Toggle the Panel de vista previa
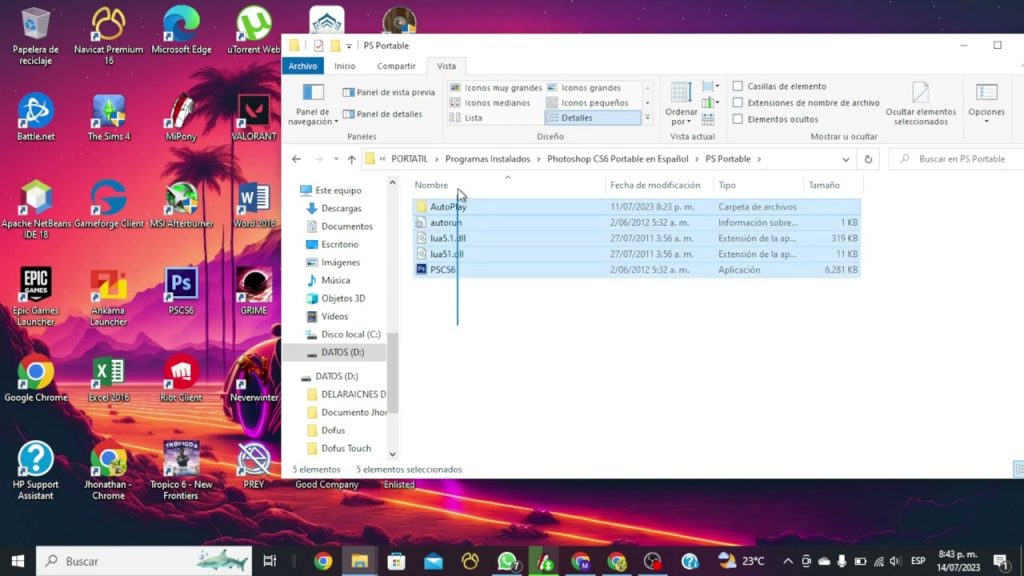 tap(389, 92)
